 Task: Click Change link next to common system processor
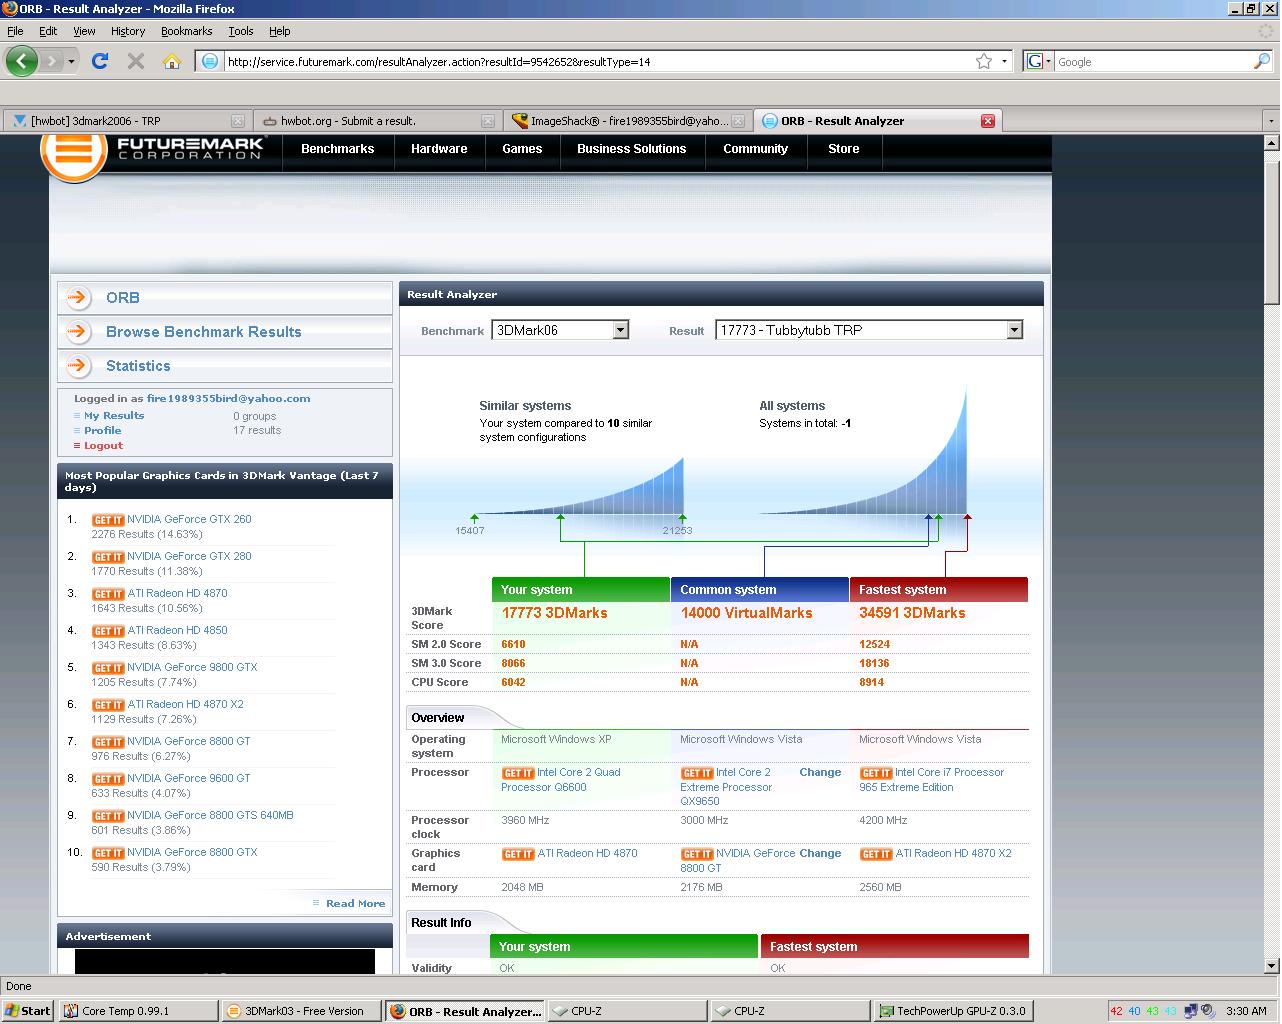click(x=820, y=773)
